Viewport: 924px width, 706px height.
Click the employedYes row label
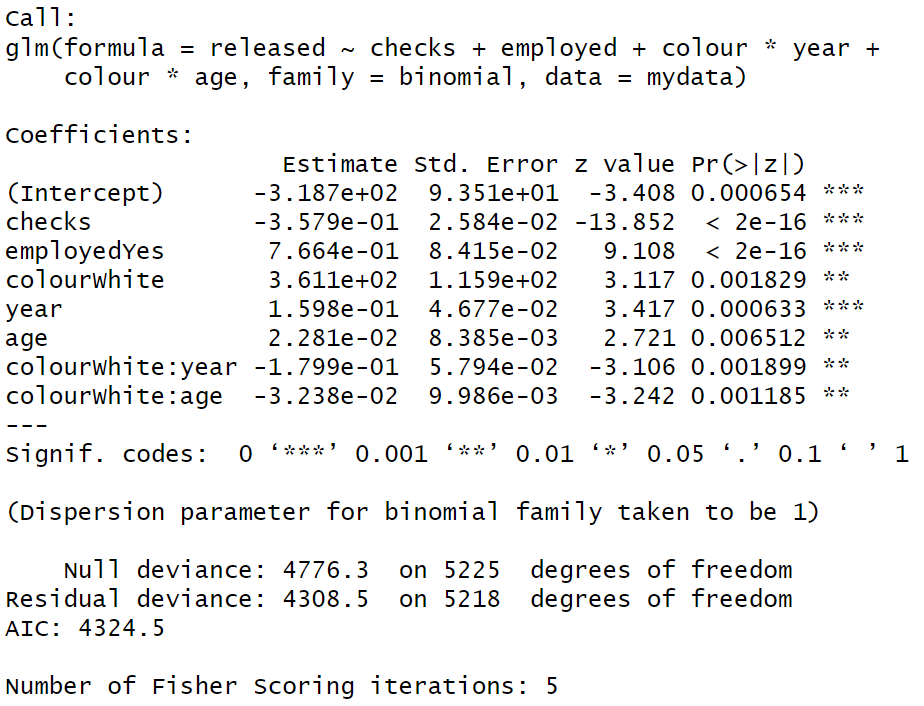click(x=84, y=252)
